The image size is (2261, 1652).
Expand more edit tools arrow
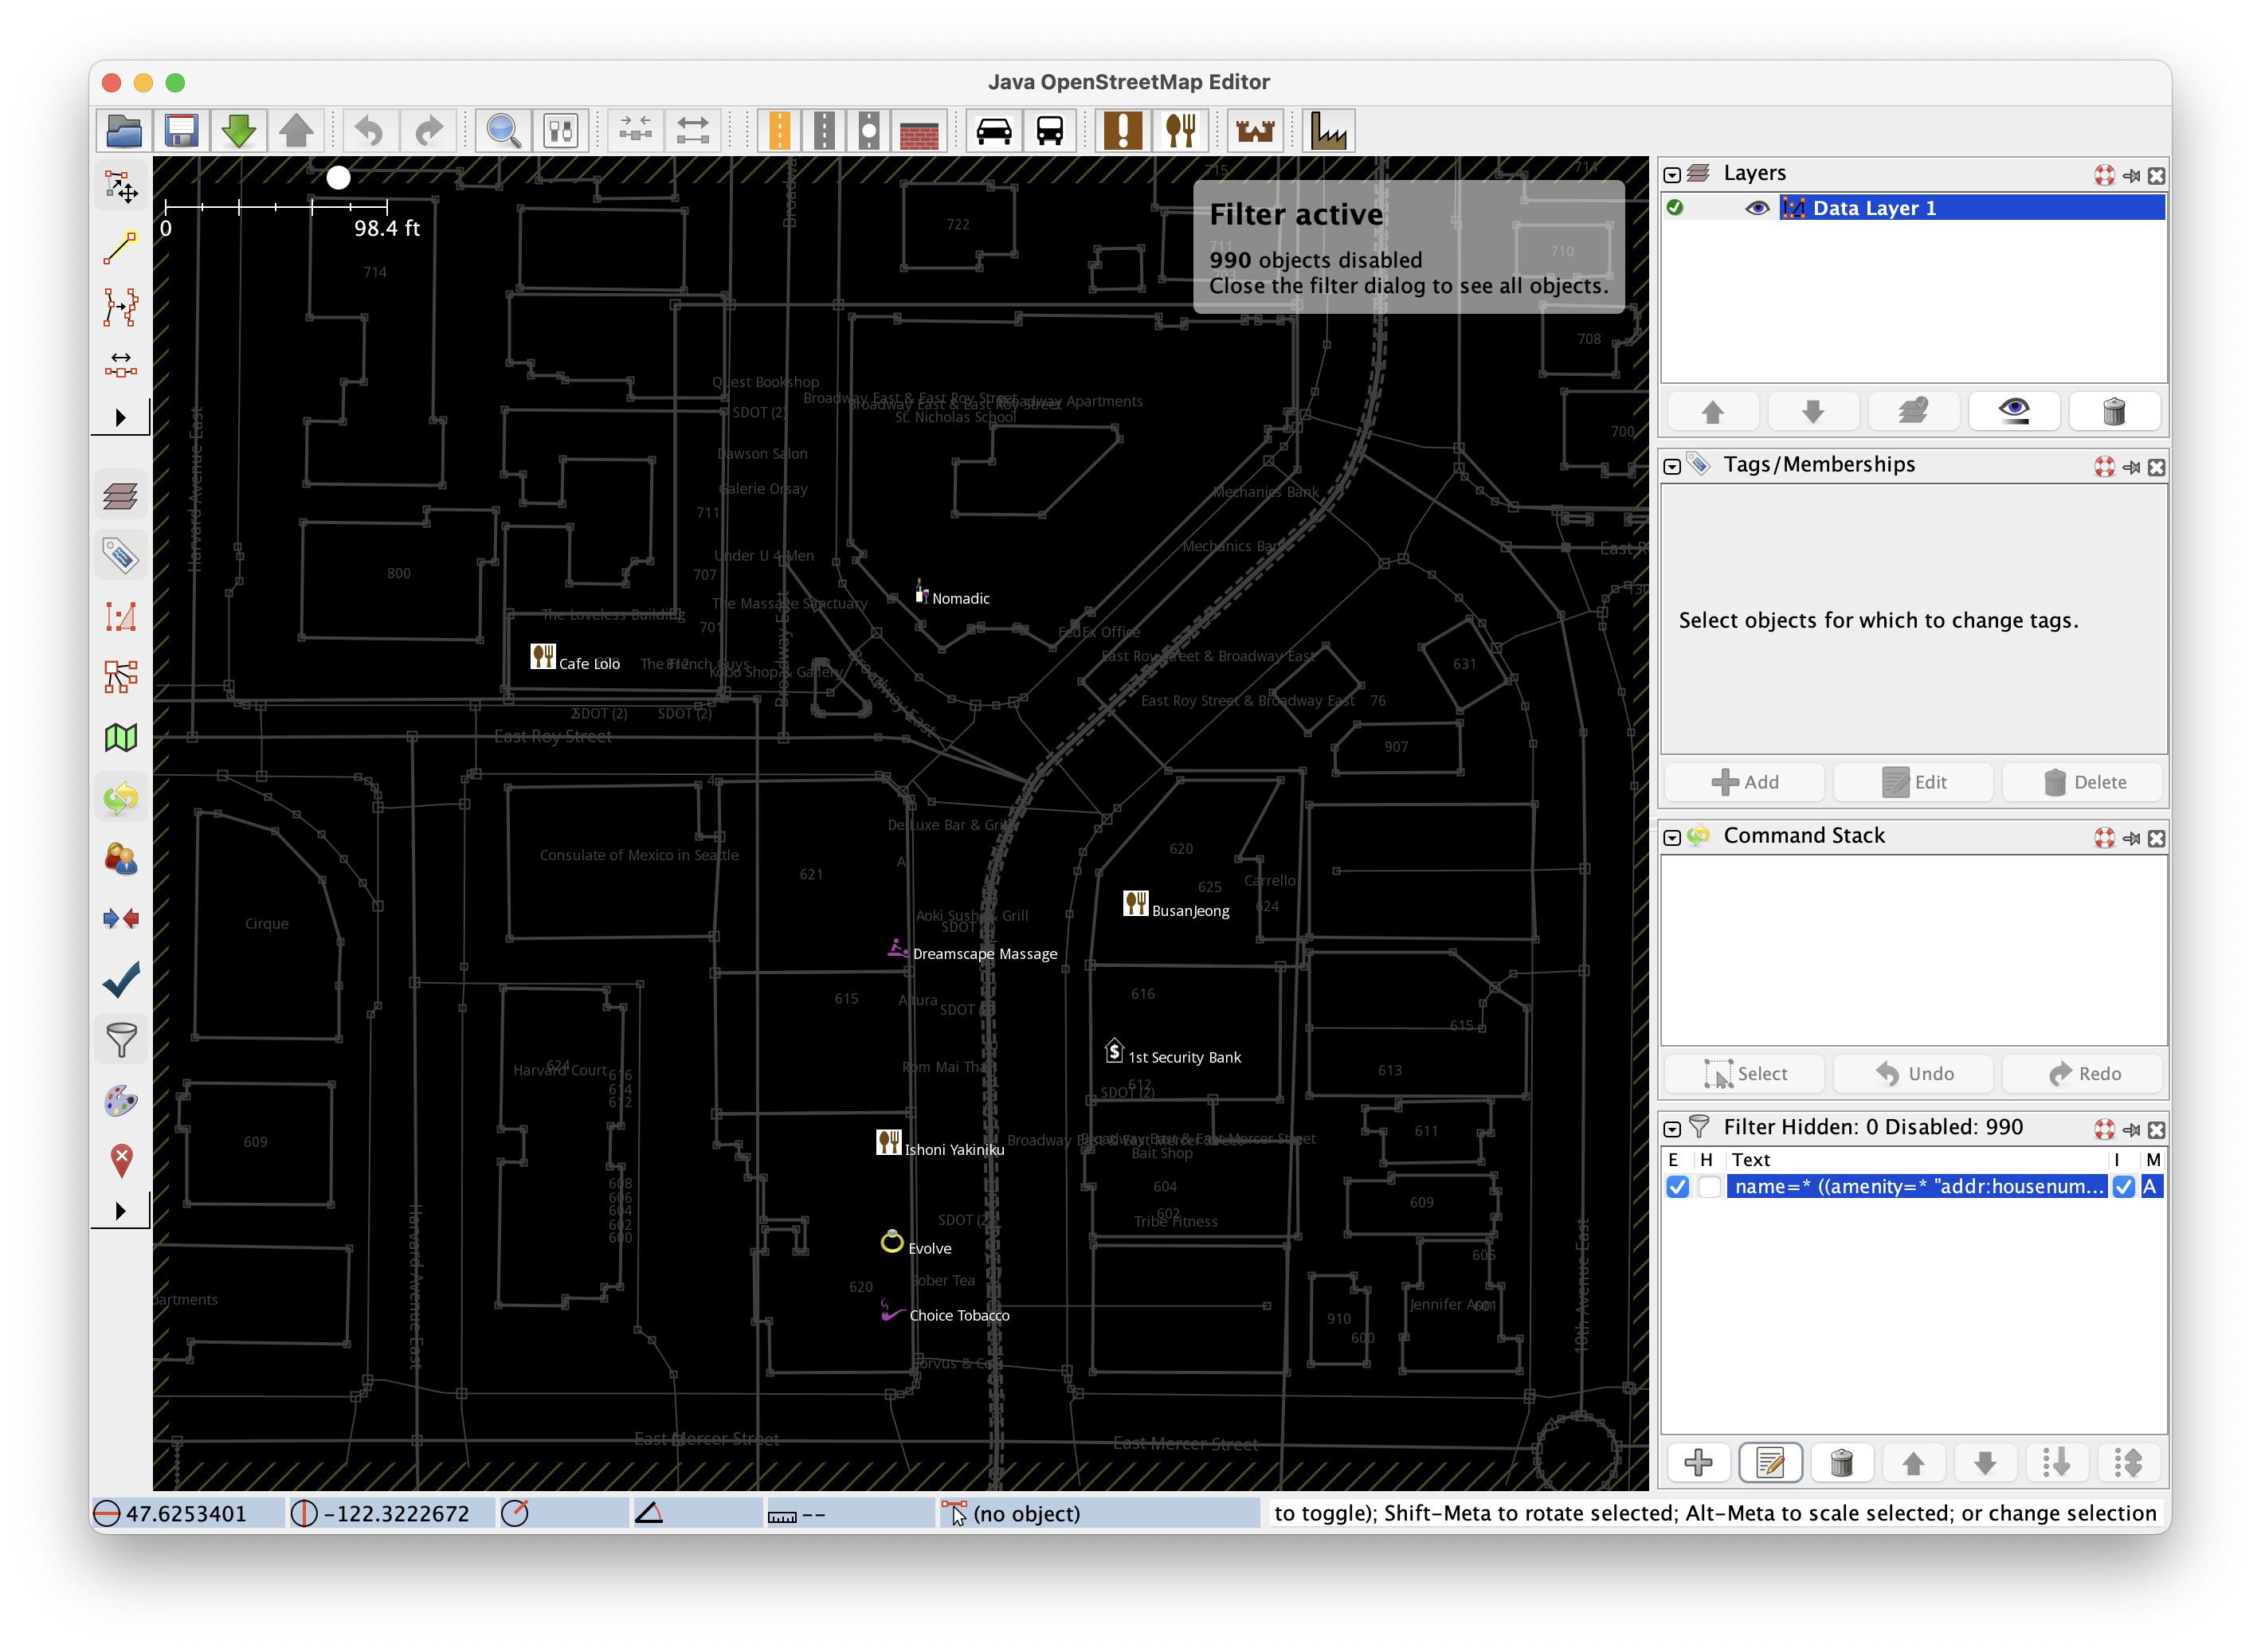tap(120, 418)
